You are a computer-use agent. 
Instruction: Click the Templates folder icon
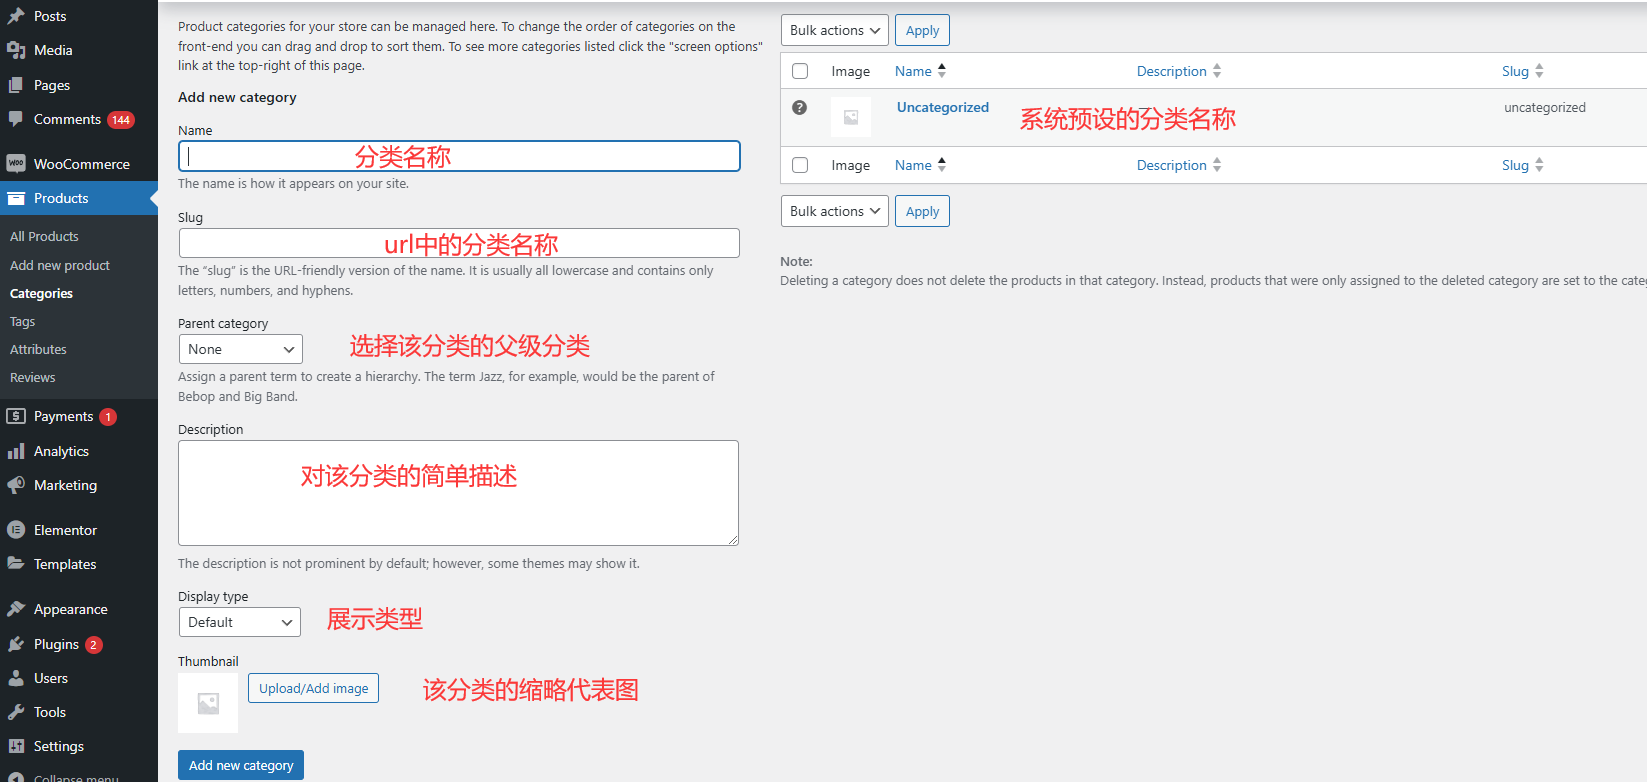coord(16,564)
